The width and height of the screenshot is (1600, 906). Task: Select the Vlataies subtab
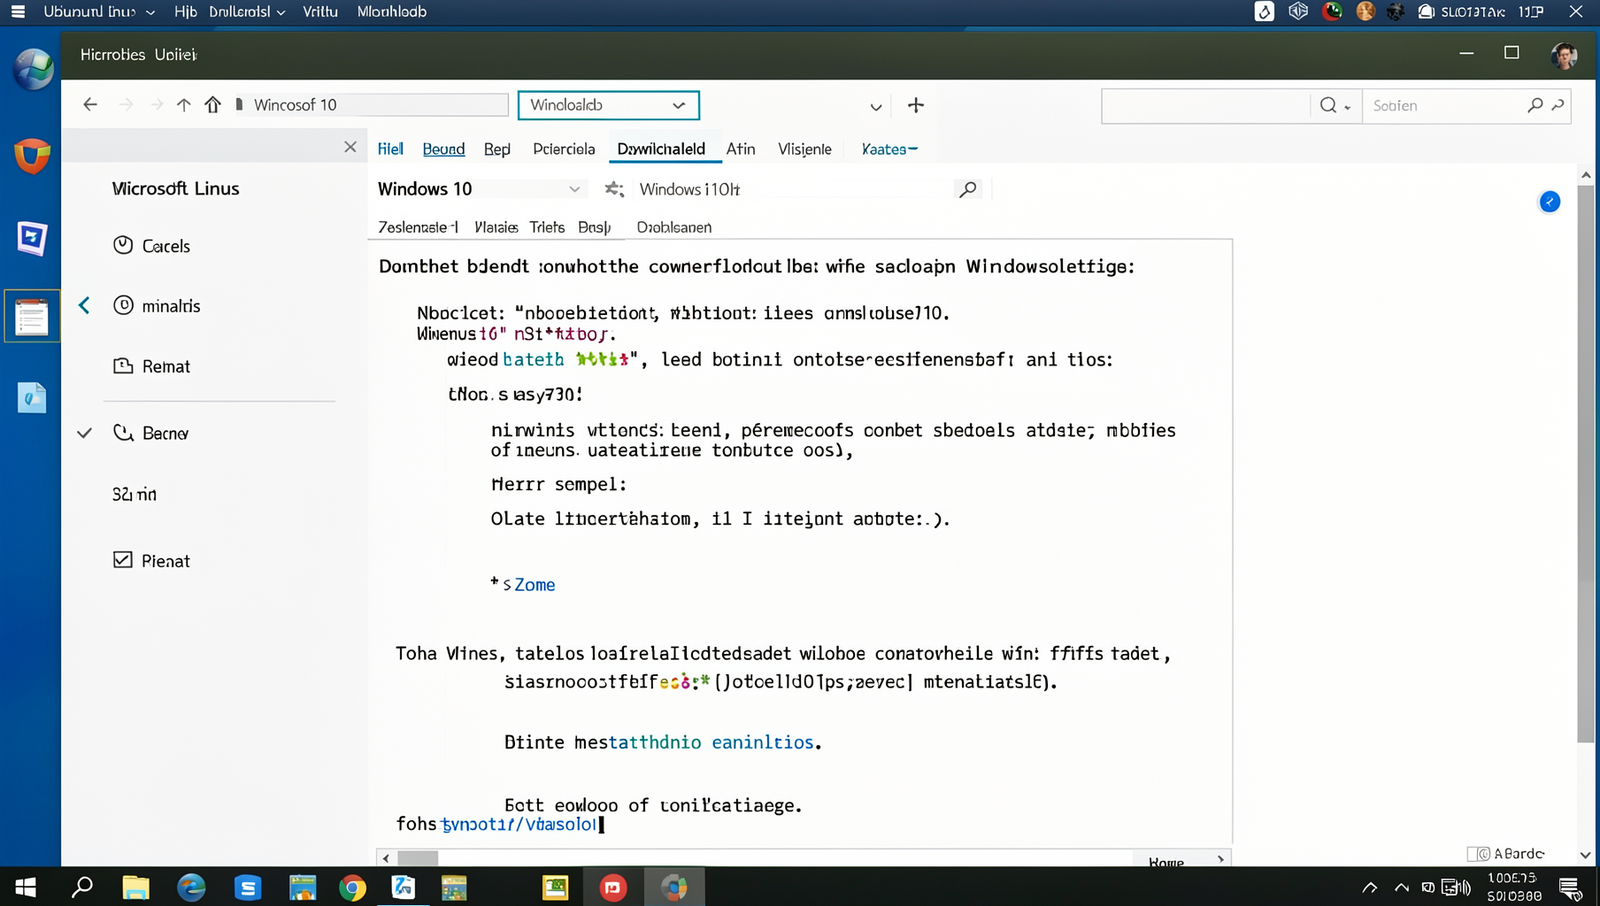tap(496, 227)
